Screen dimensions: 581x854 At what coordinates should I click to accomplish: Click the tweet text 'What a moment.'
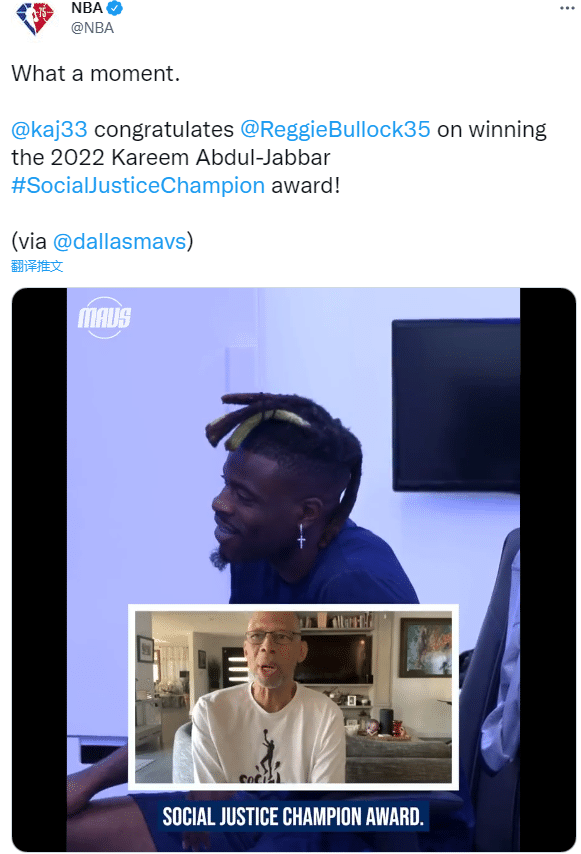[95, 74]
